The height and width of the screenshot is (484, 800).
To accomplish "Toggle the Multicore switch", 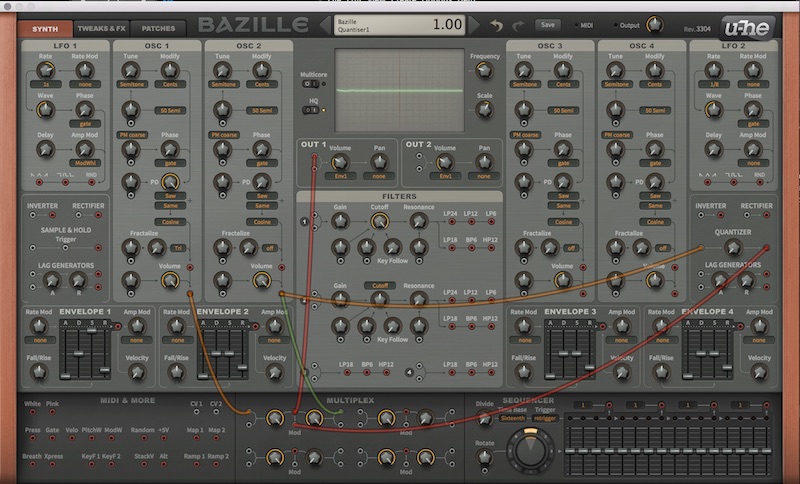I will point(311,84).
